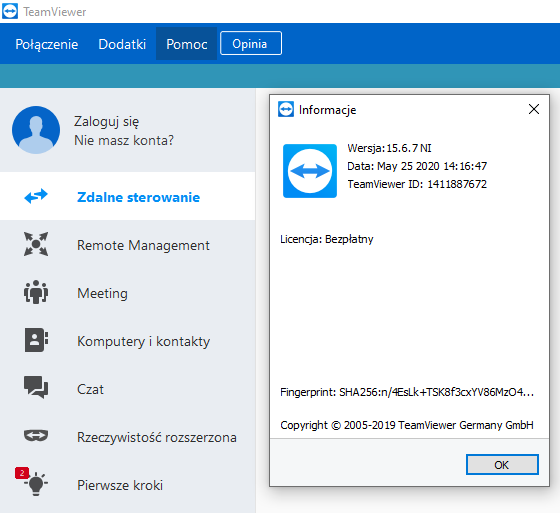Open the Remote Management tab label
560x513 pixels.
pyautogui.click(x=143, y=245)
